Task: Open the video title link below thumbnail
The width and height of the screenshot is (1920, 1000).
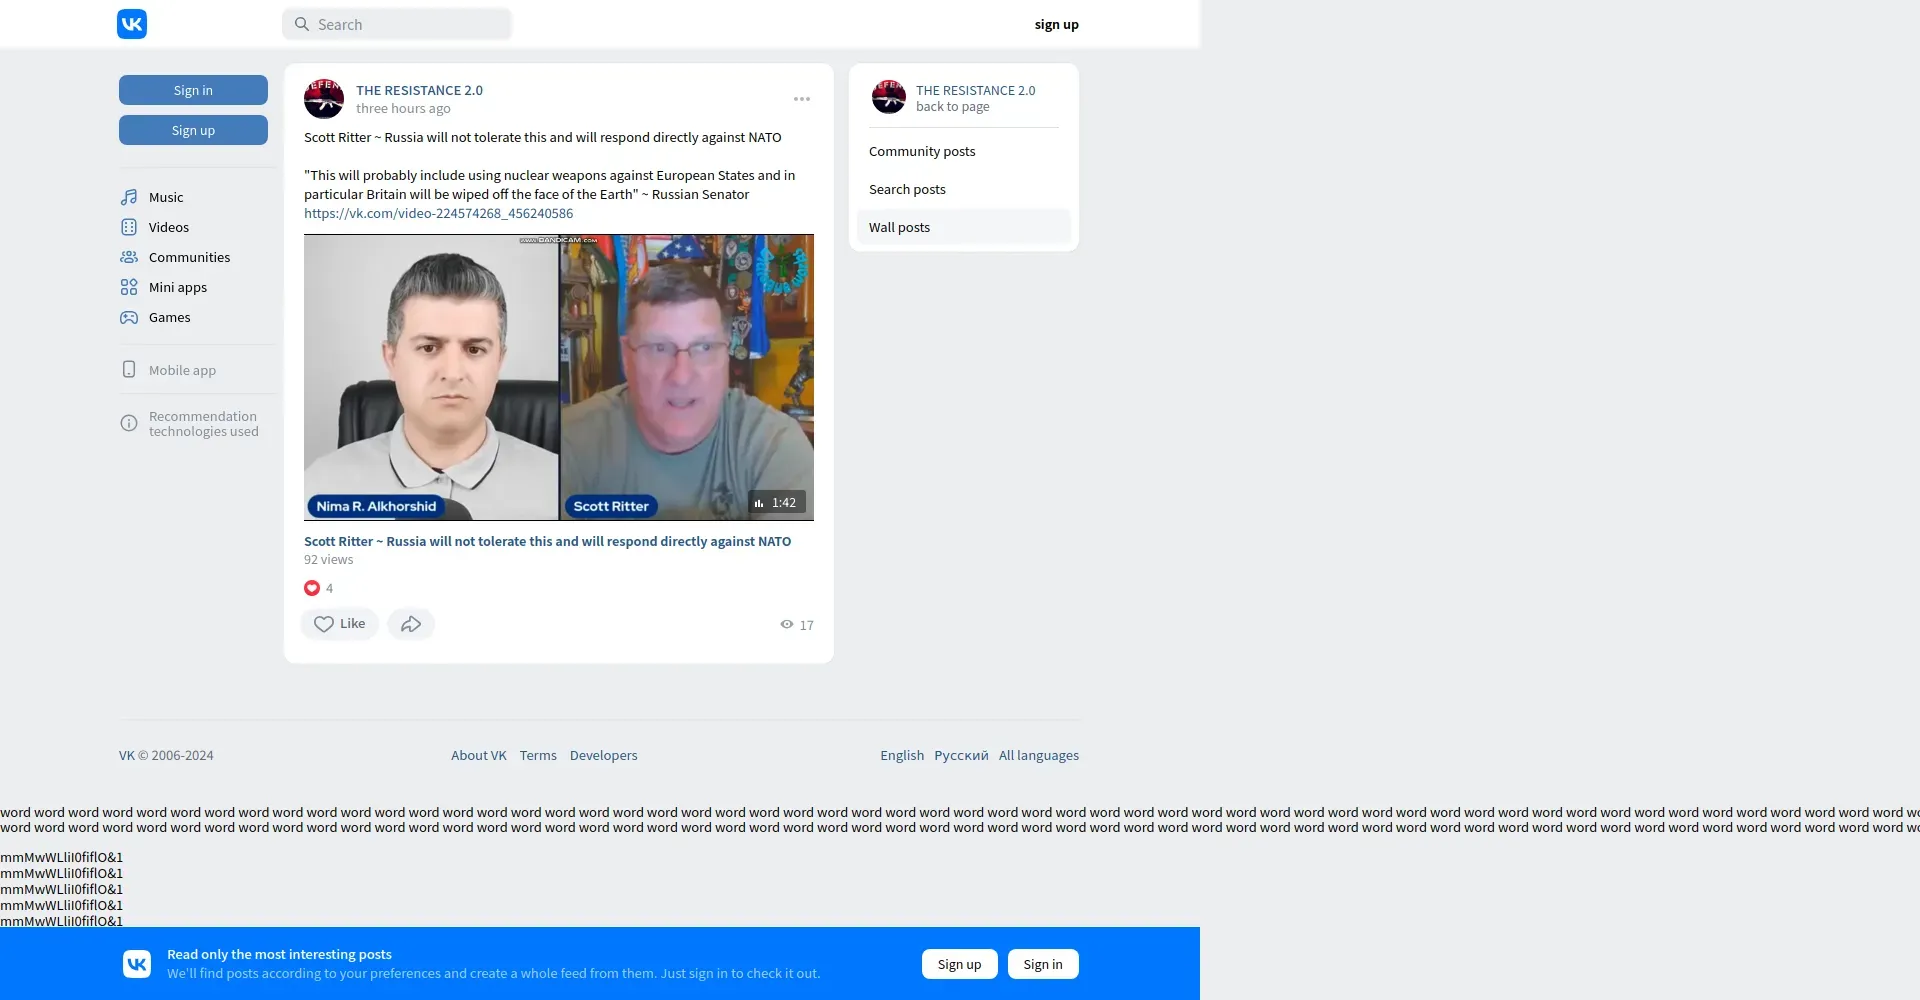Action: point(547,541)
